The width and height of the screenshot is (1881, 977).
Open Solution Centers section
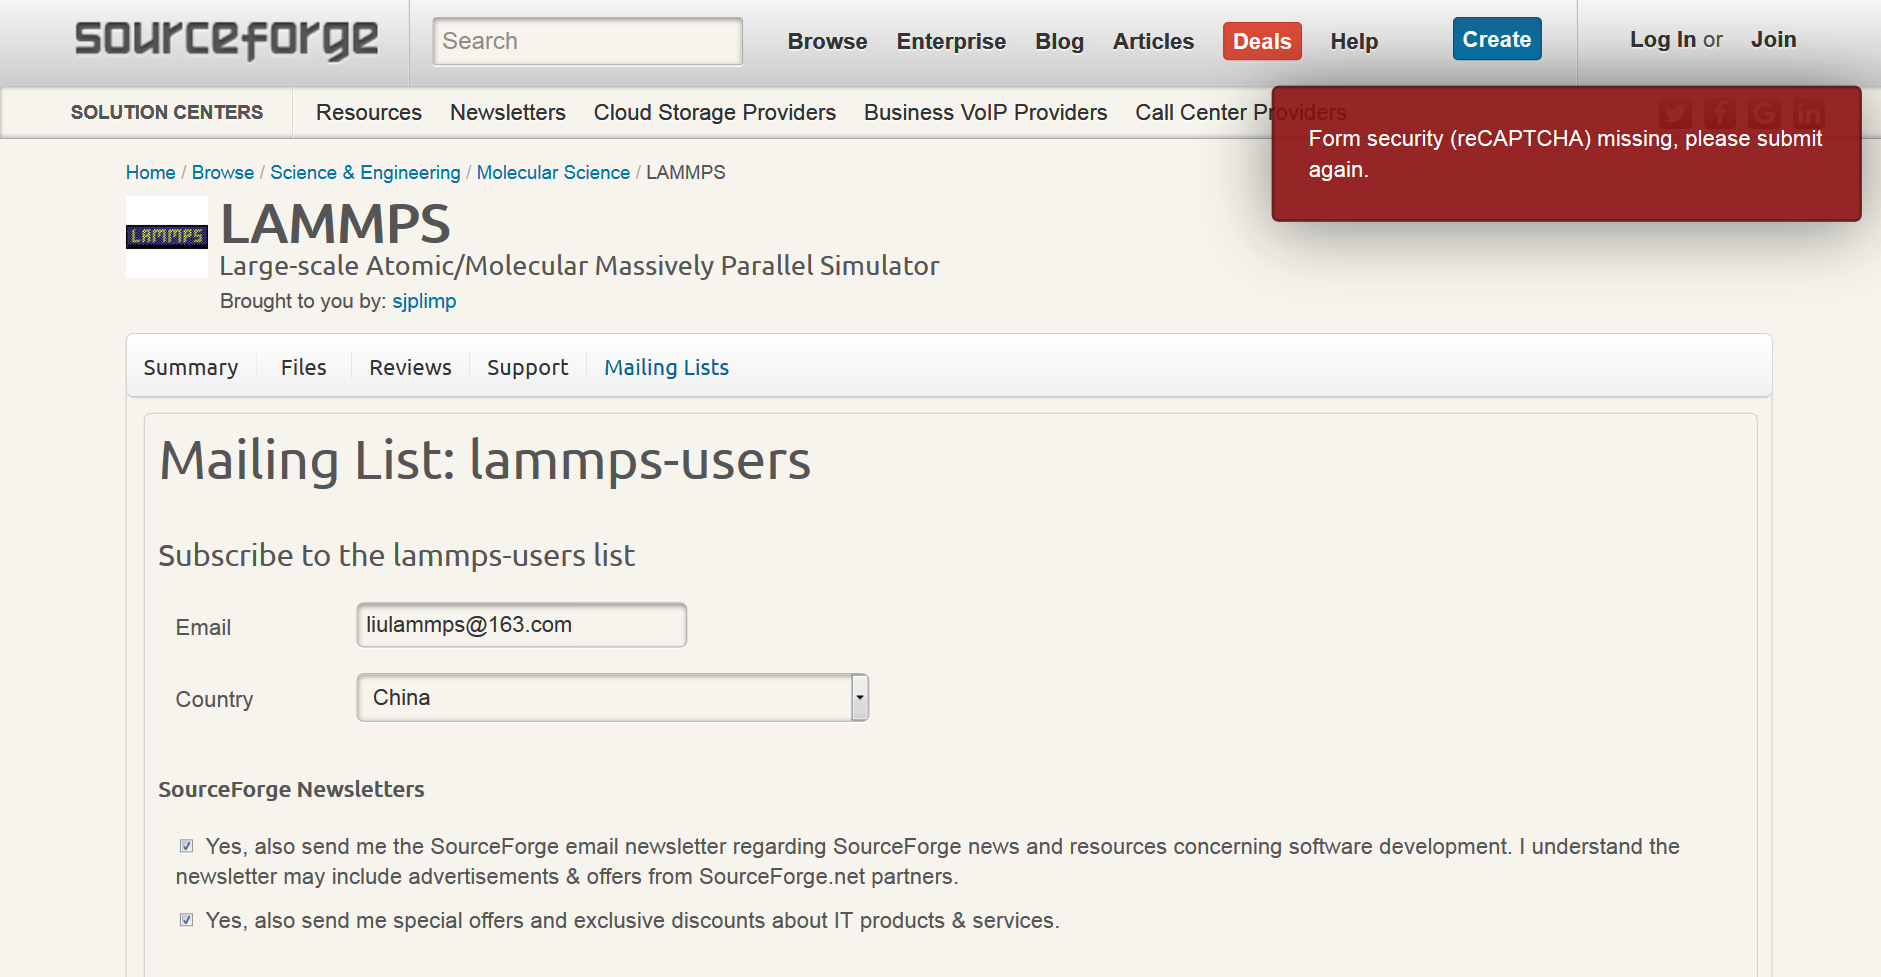pos(167,112)
